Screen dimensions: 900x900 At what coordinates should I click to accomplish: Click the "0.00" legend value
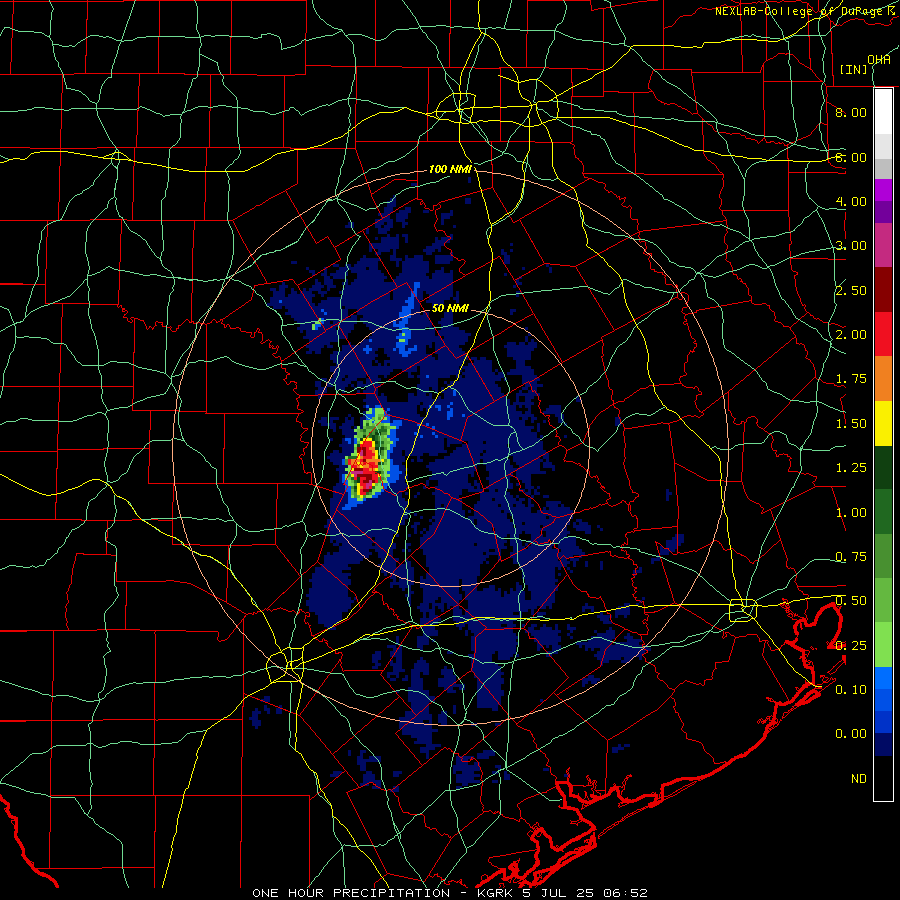coord(851,734)
